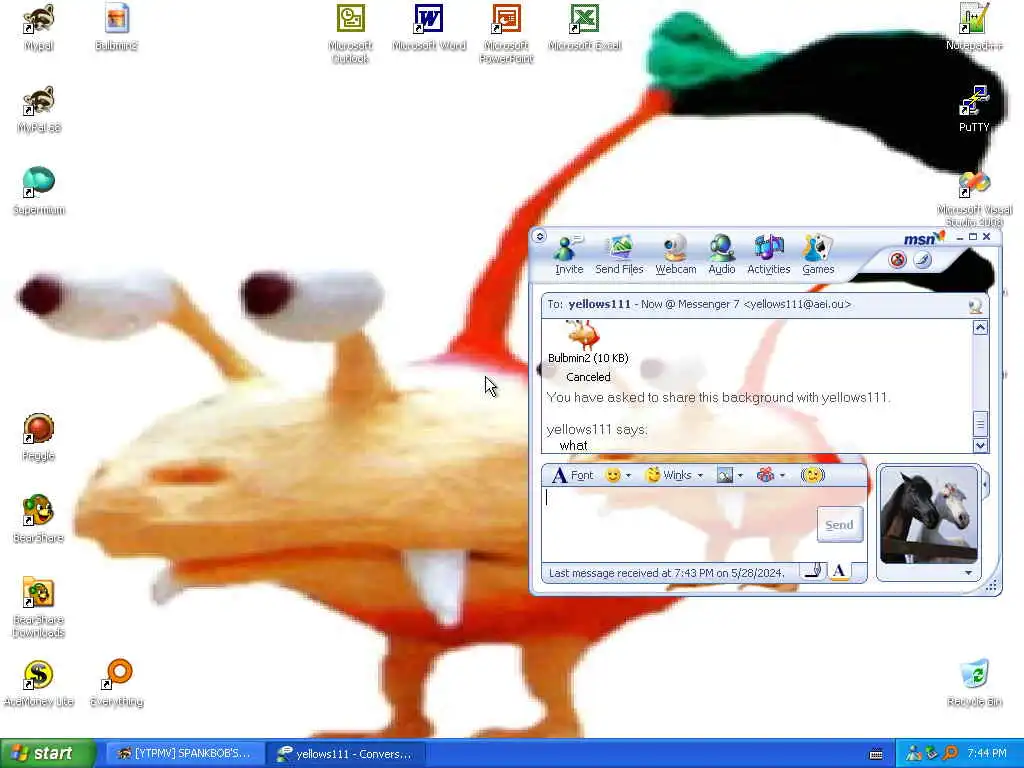1024x768 pixels.
Task: Click into the message input box
Action: point(679,524)
